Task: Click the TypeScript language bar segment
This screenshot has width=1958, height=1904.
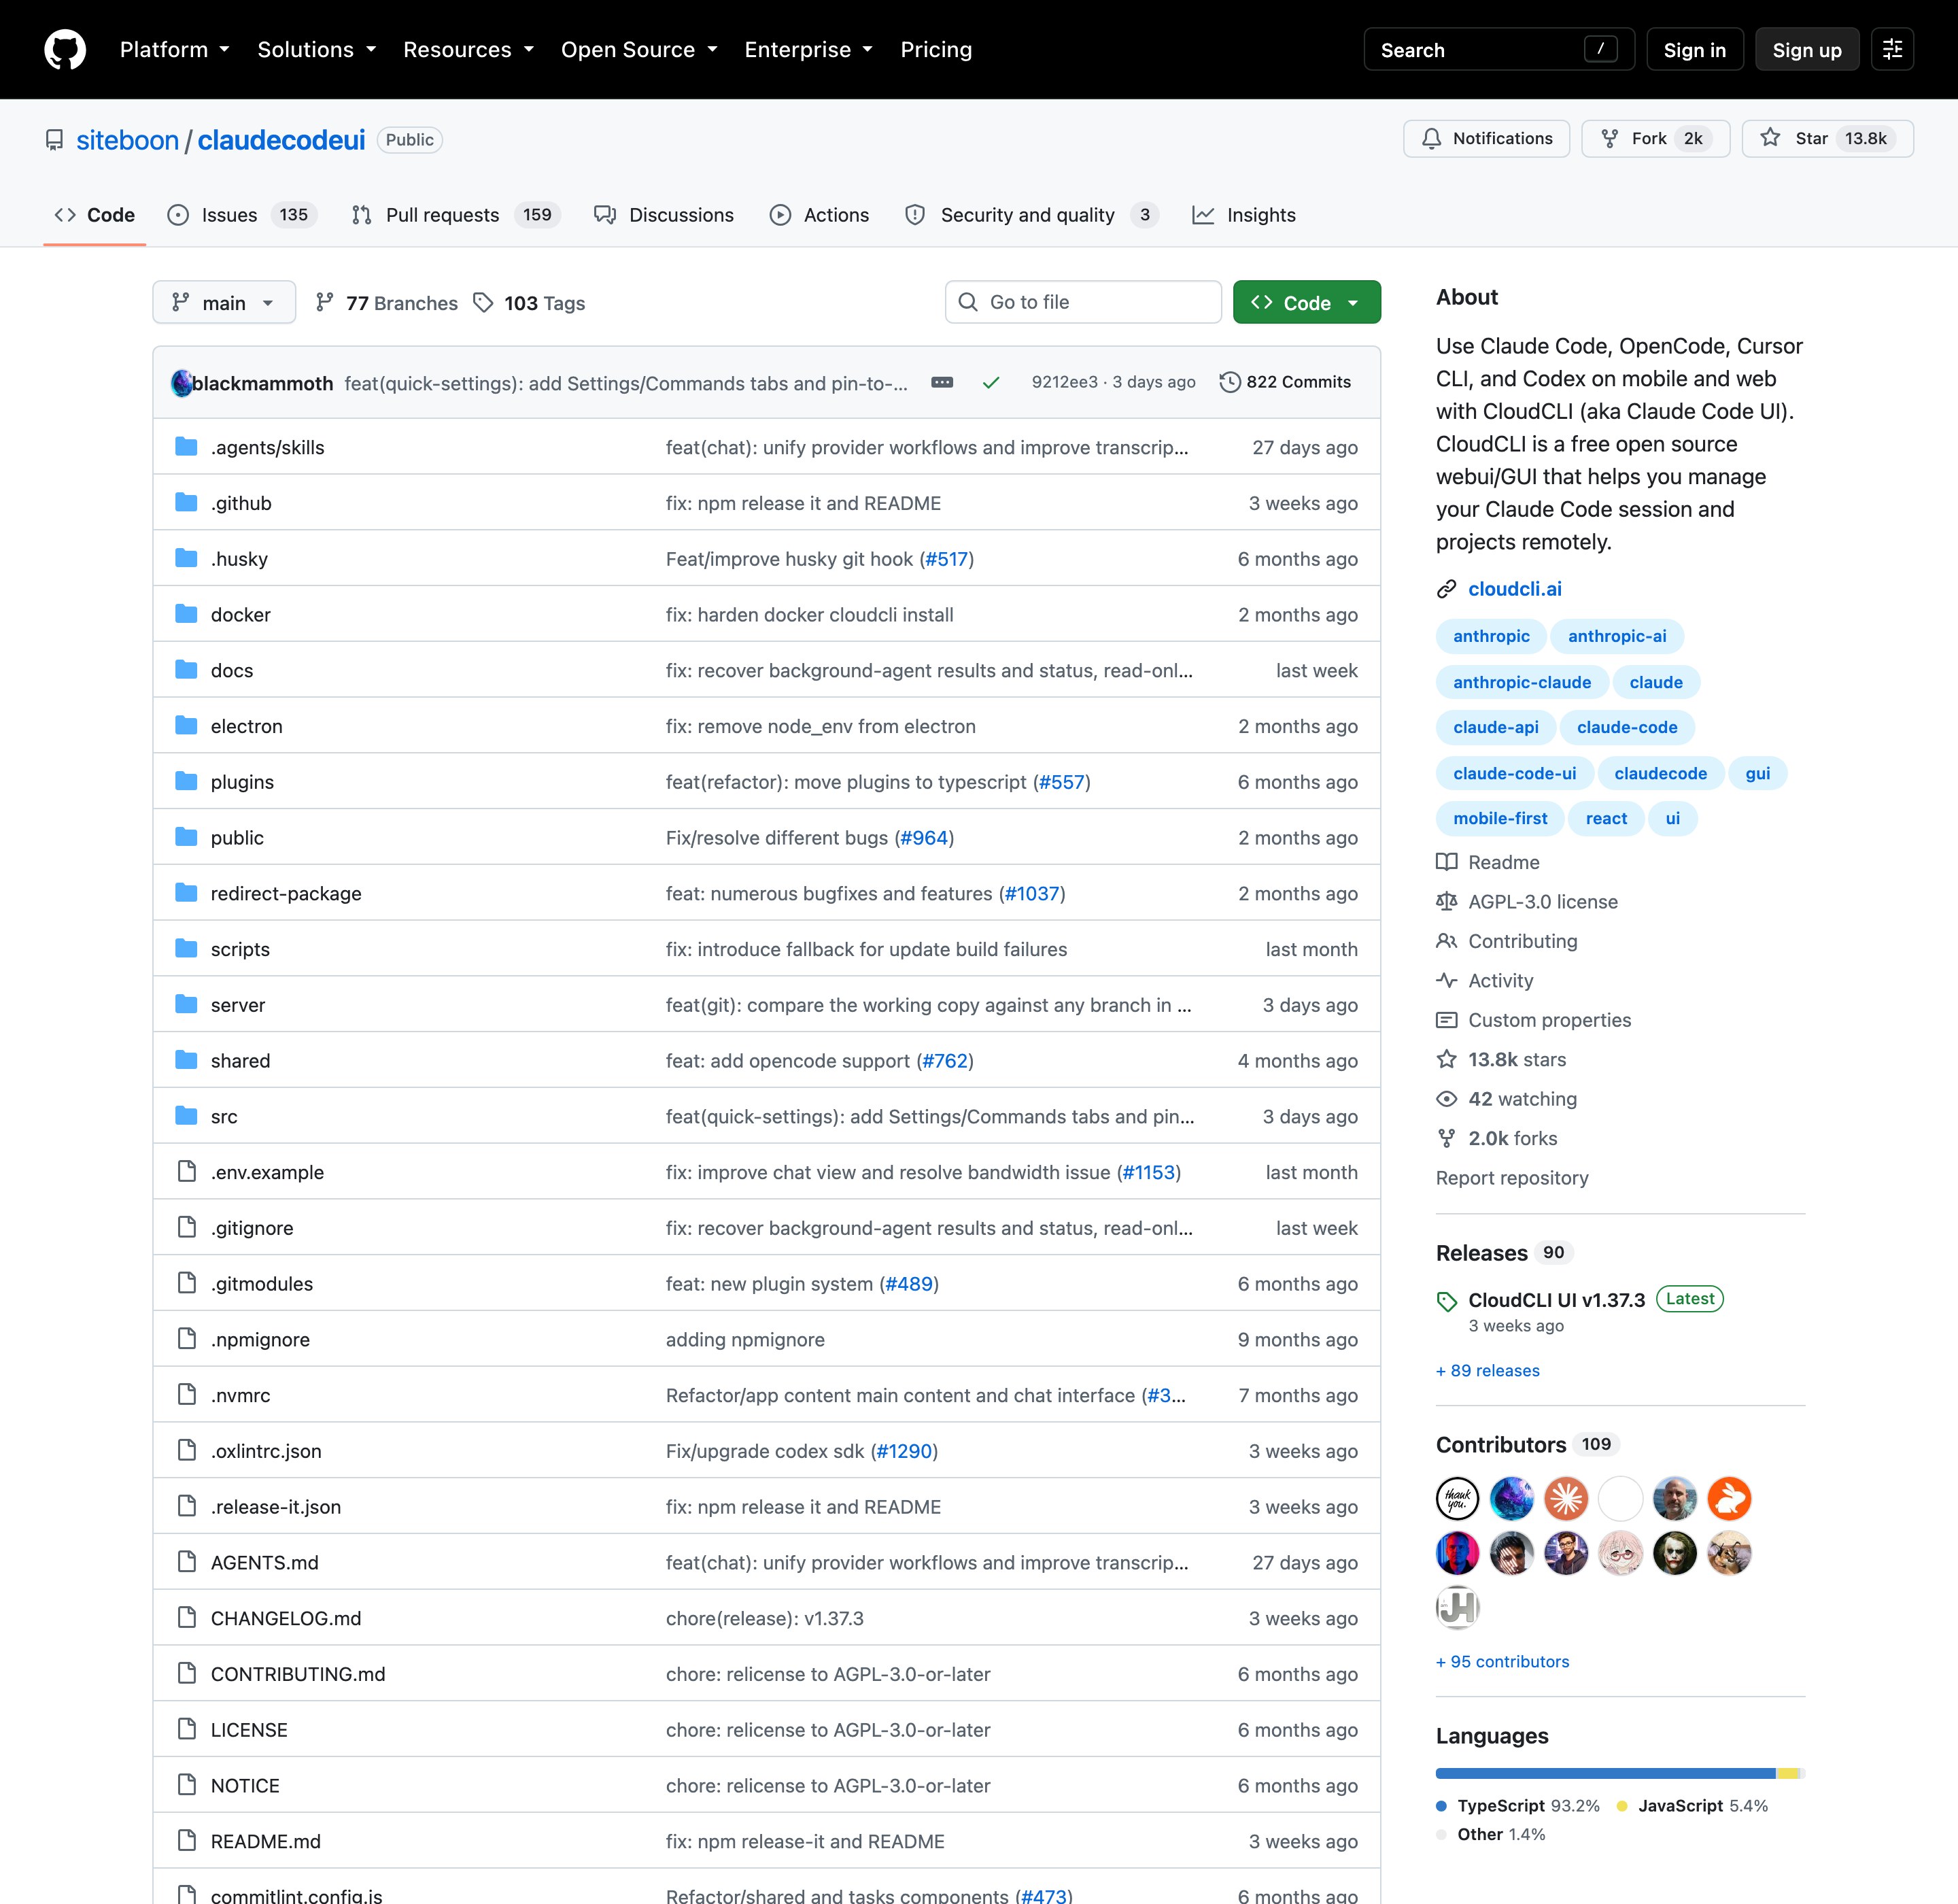Action: (x=1605, y=1774)
